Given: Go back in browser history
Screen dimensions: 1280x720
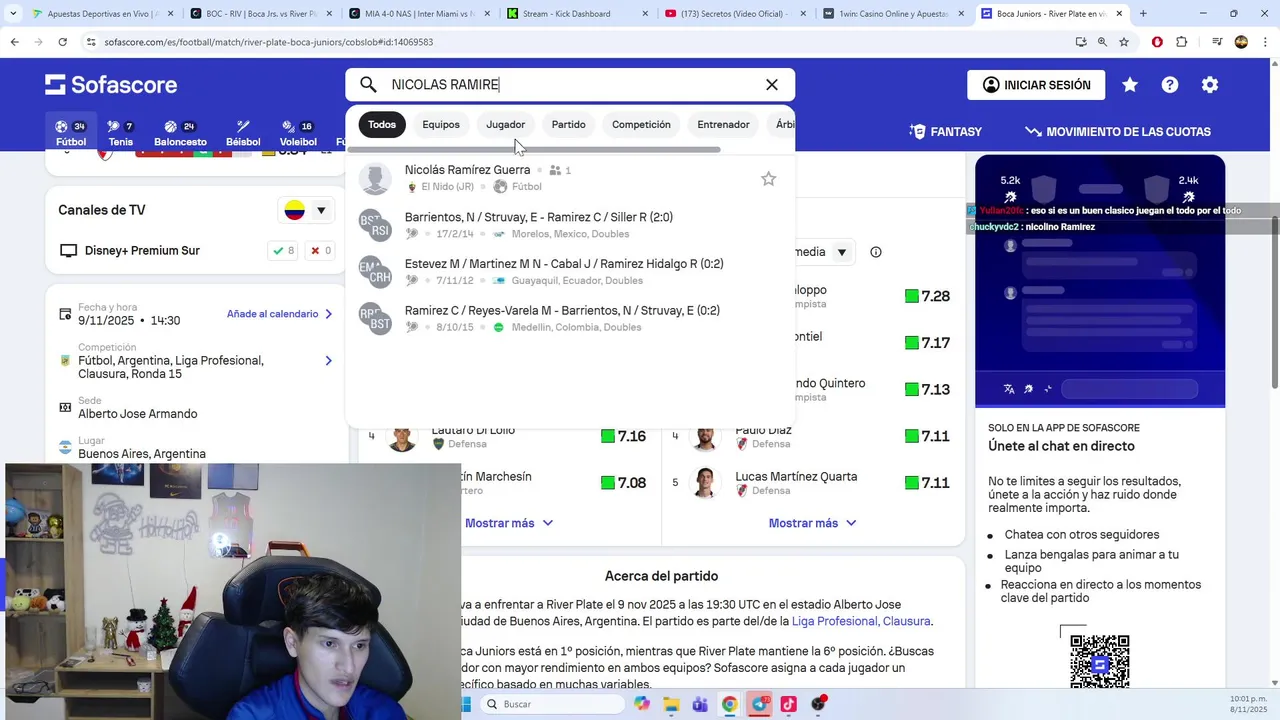Looking at the screenshot, I should [14, 42].
